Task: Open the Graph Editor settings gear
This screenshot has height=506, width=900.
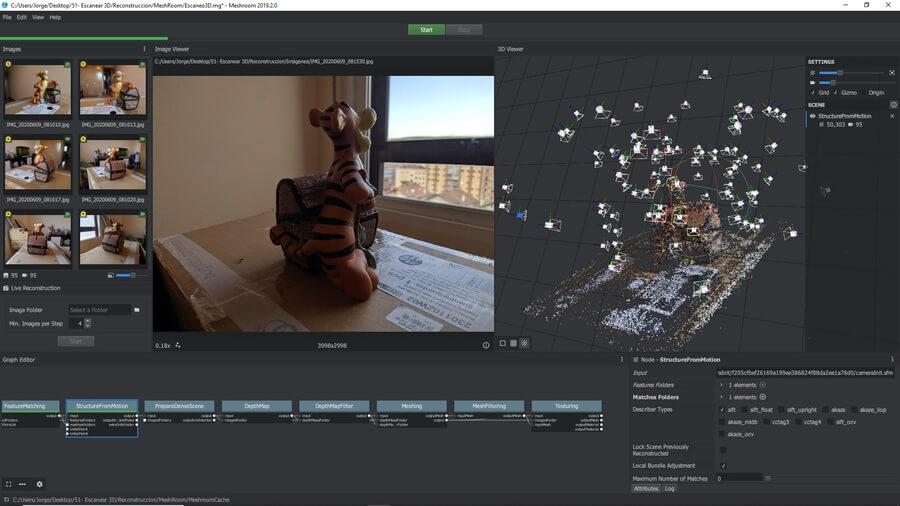Action: tap(40, 484)
